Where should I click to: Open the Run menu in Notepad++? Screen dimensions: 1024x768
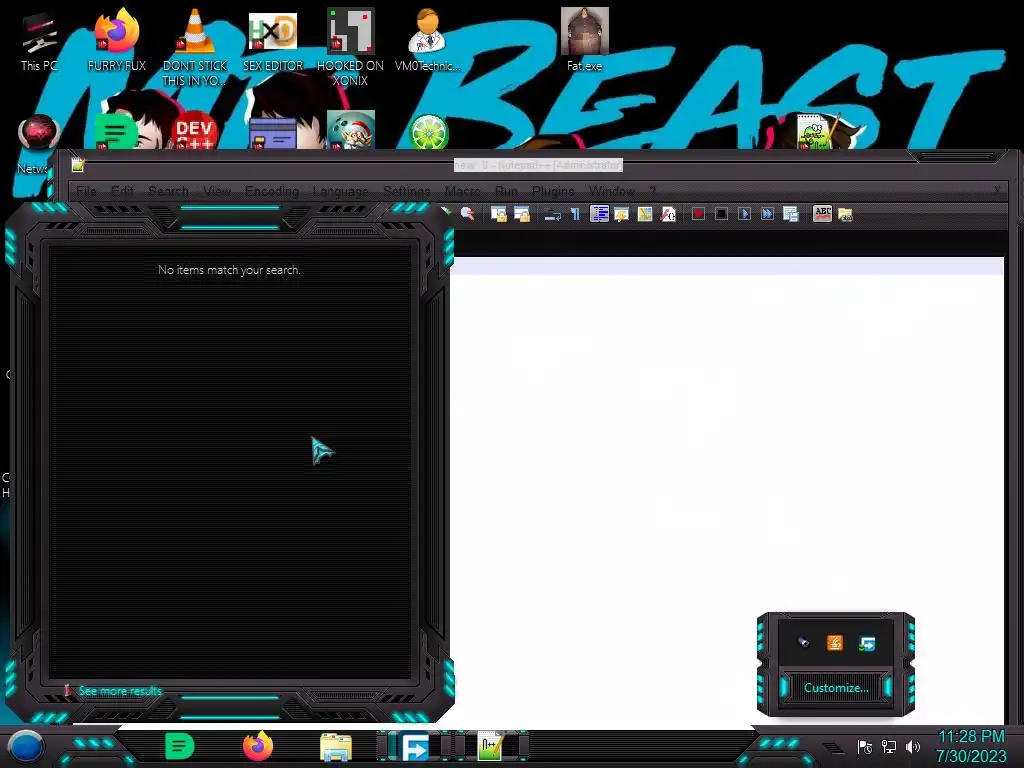[506, 191]
